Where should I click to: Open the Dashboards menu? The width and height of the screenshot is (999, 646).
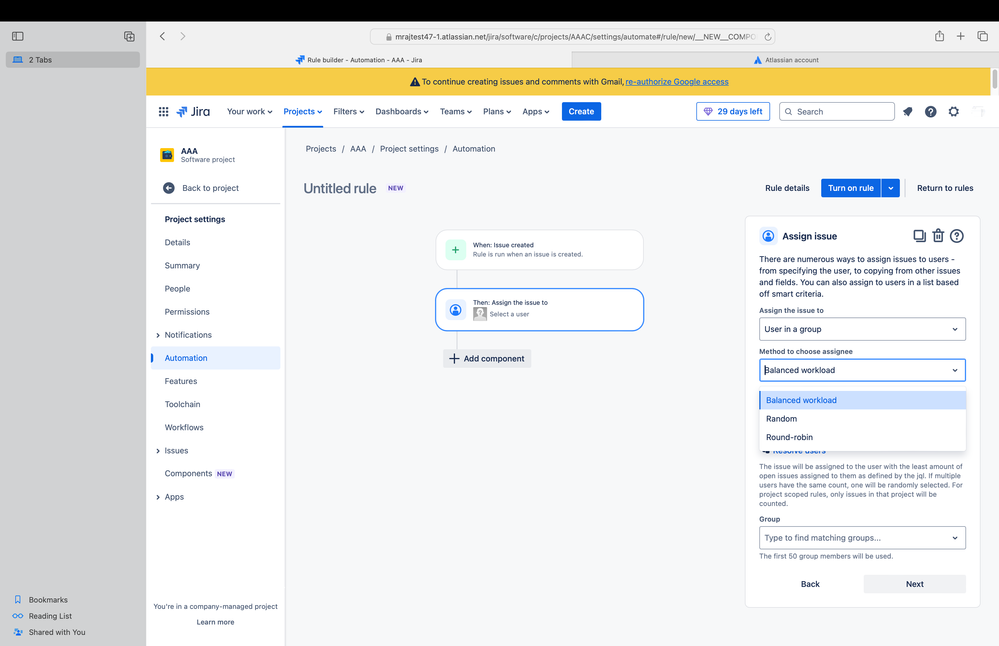(x=402, y=111)
